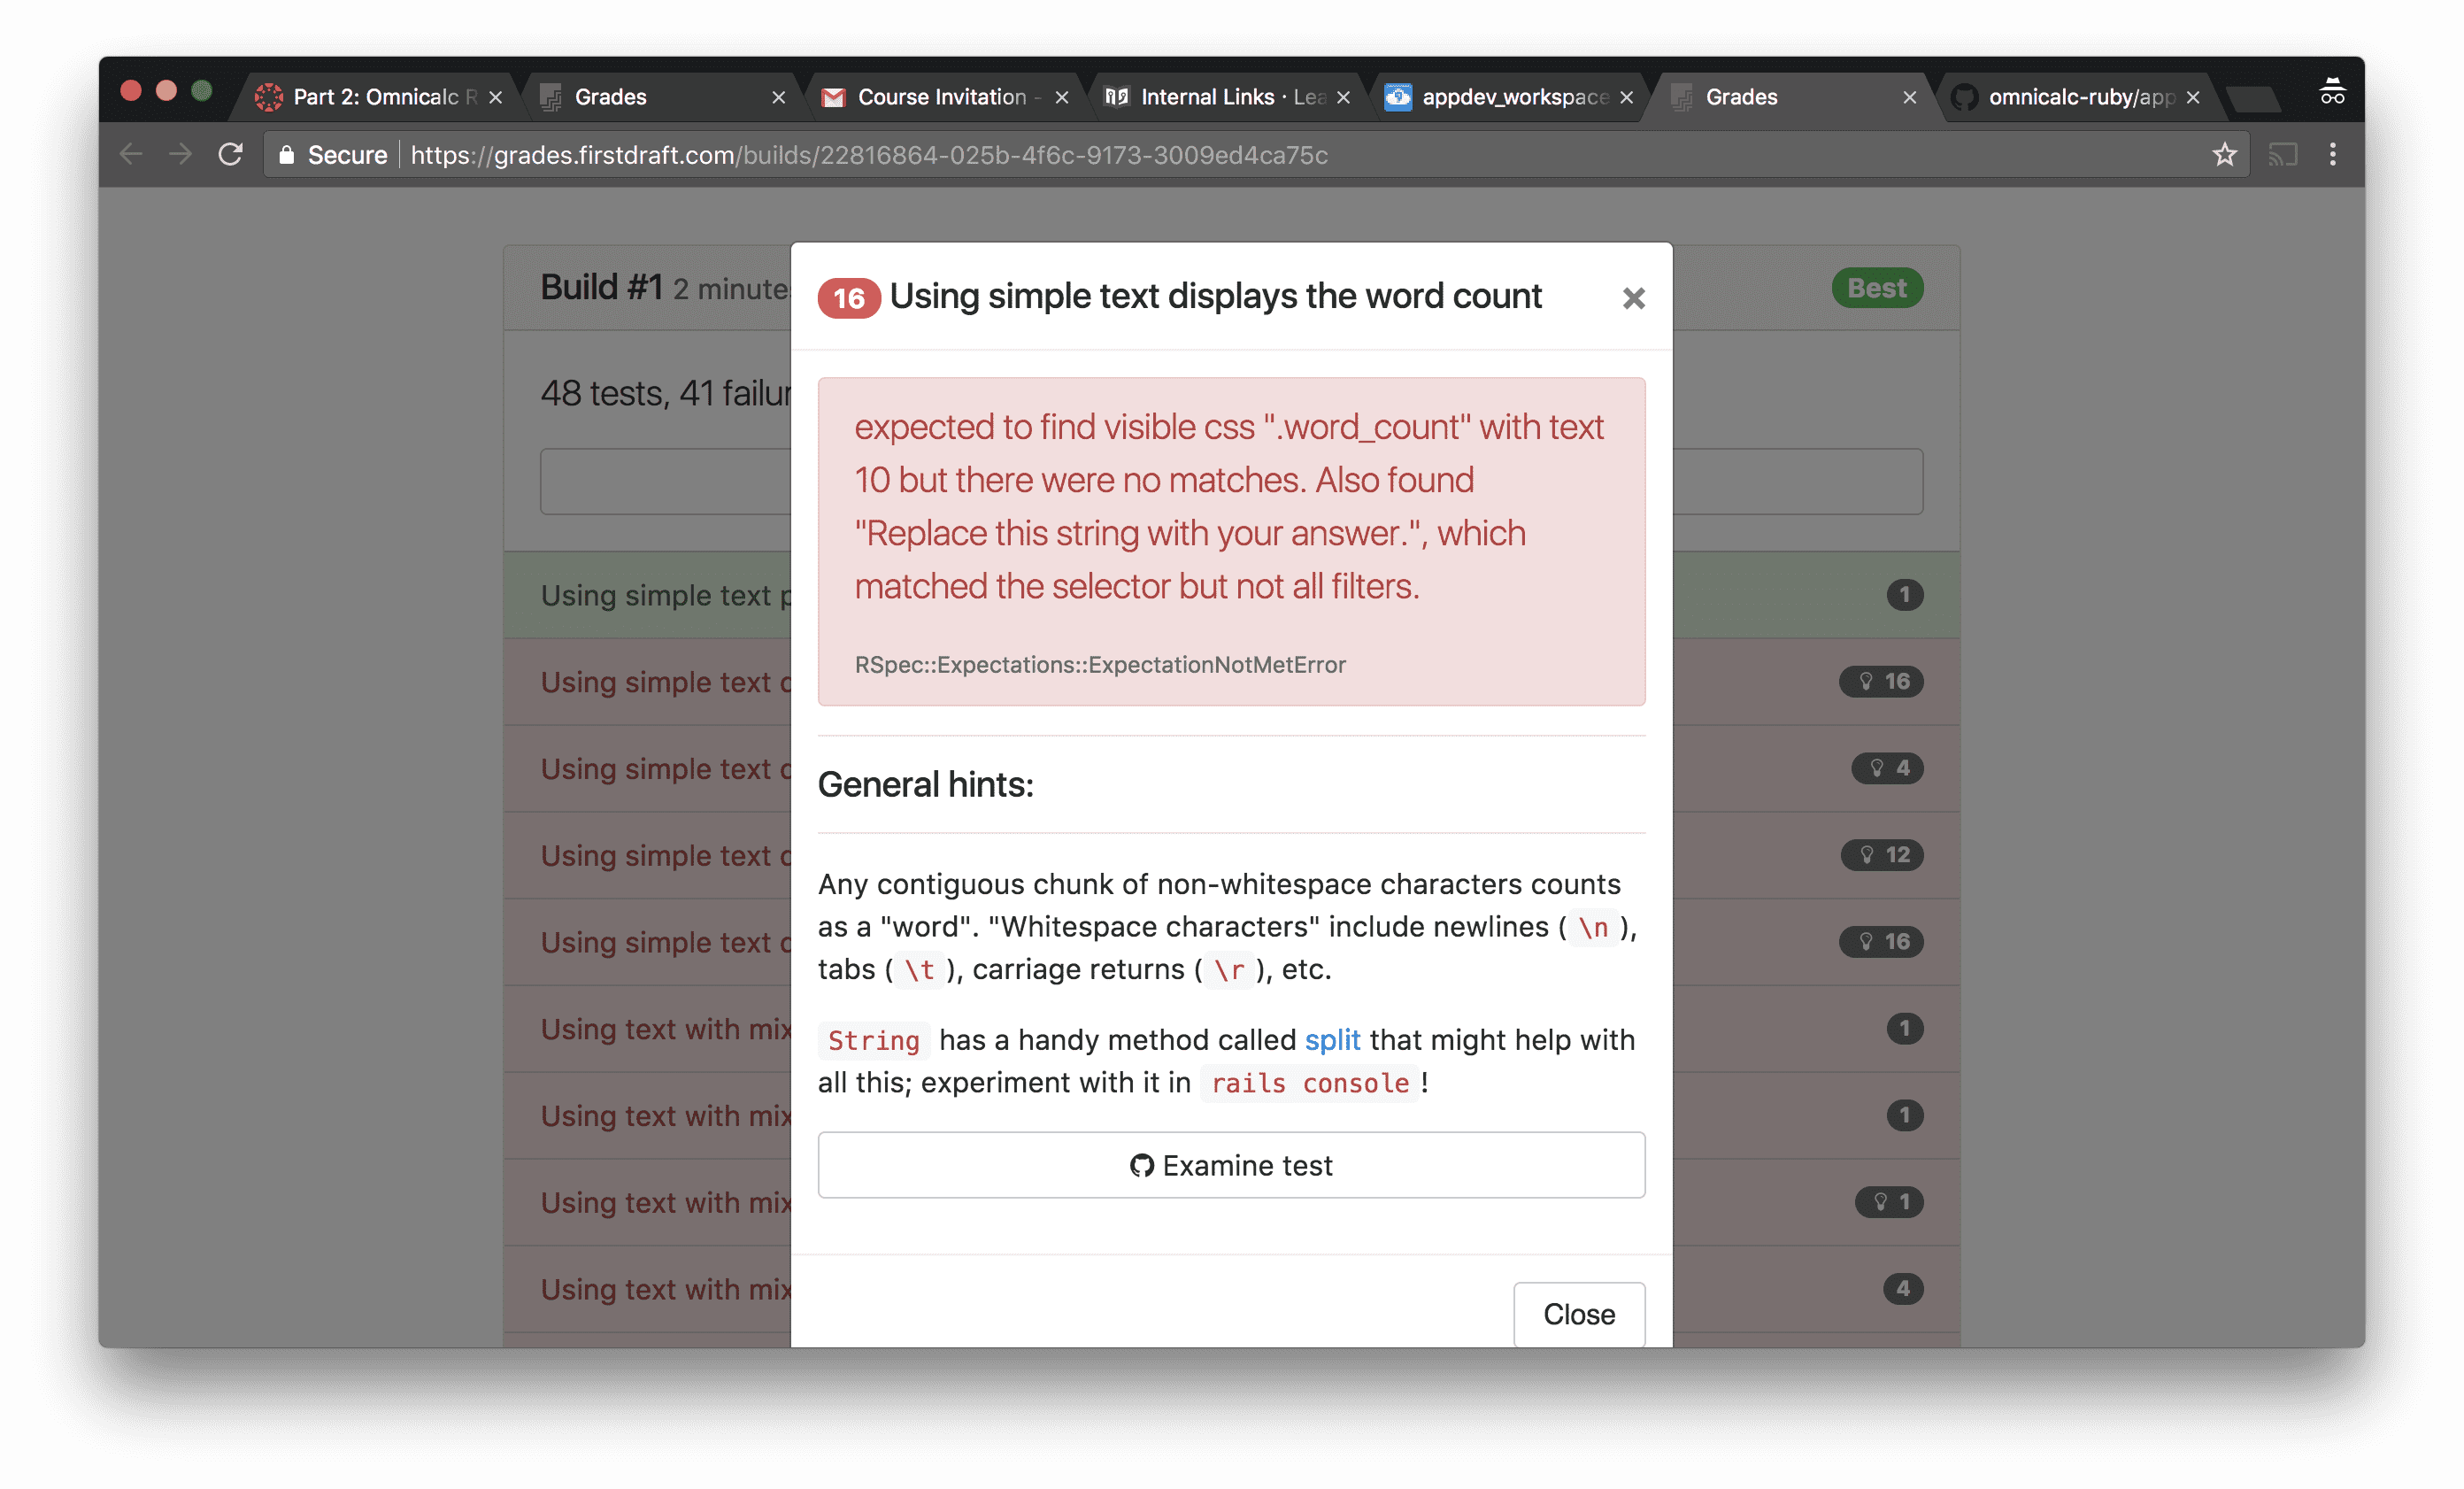Click the '48 tests, 41 failures' summary text
The width and height of the screenshot is (2464, 1489).
click(666, 394)
